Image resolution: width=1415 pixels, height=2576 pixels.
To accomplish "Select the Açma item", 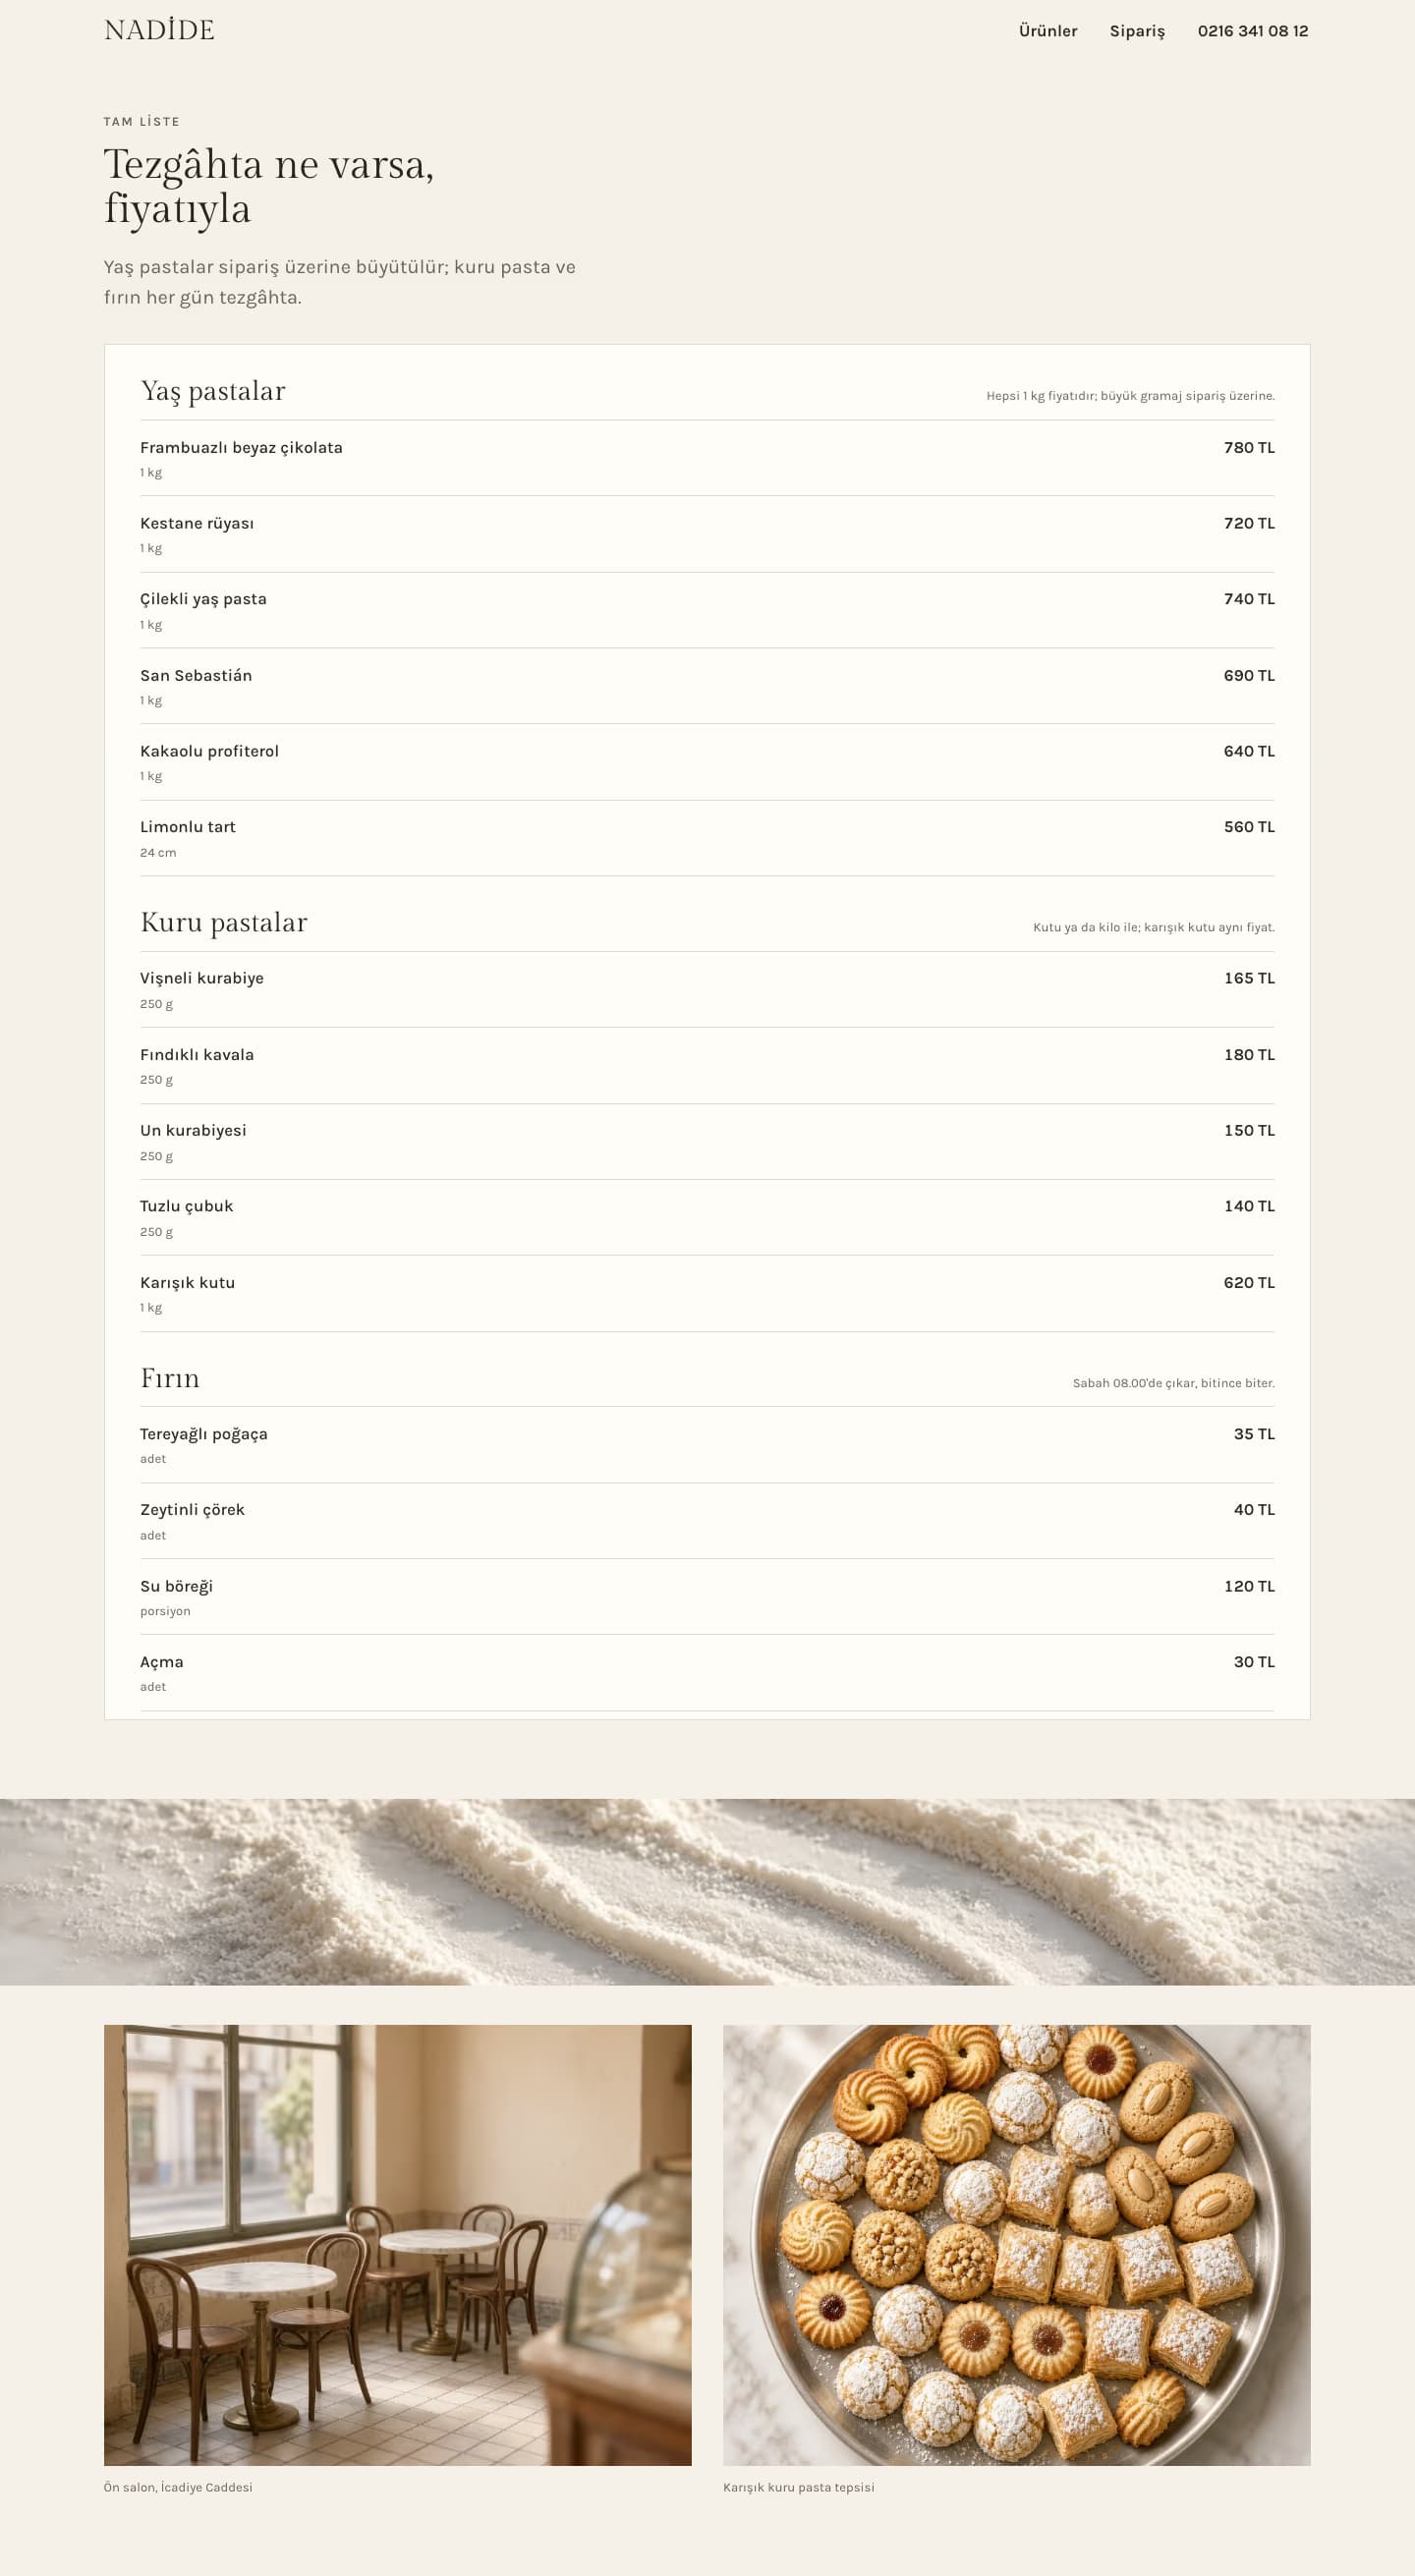I will click(x=707, y=1673).
